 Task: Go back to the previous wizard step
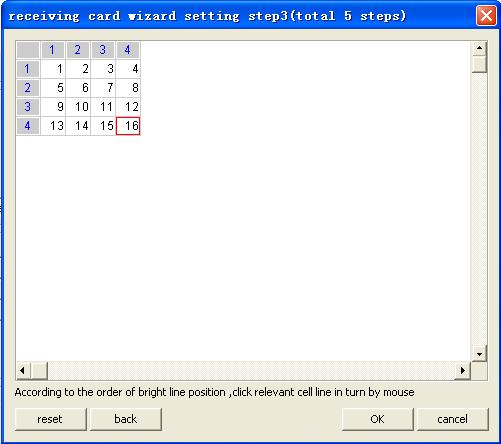pos(126,419)
